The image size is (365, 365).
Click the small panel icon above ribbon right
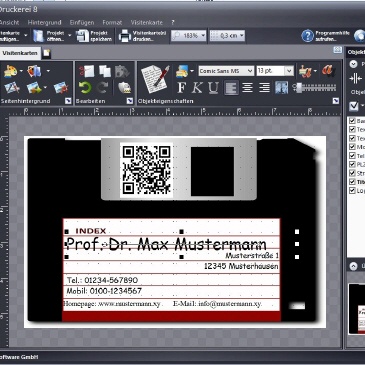tap(337, 50)
